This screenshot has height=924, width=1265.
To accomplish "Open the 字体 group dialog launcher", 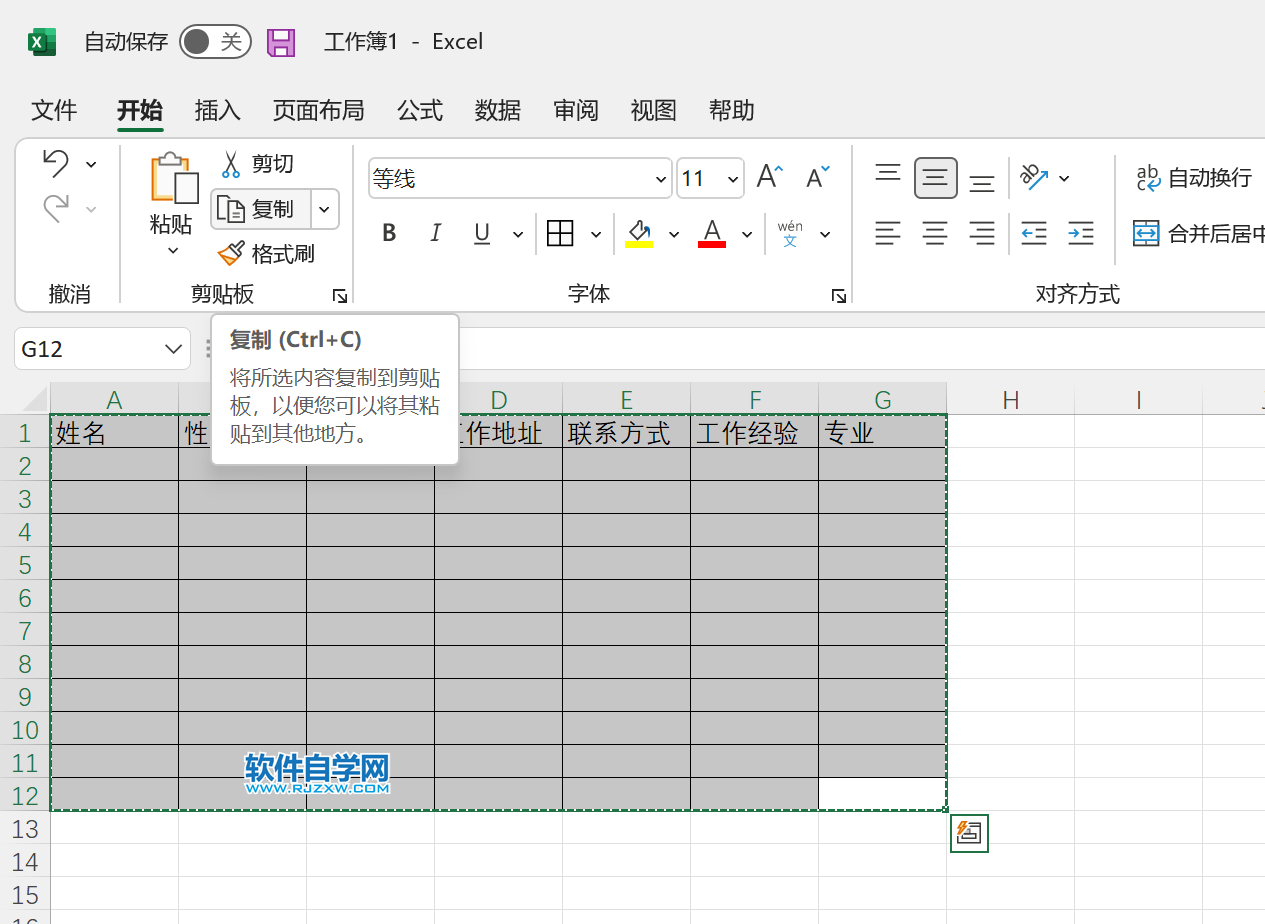I will [x=838, y=295].
